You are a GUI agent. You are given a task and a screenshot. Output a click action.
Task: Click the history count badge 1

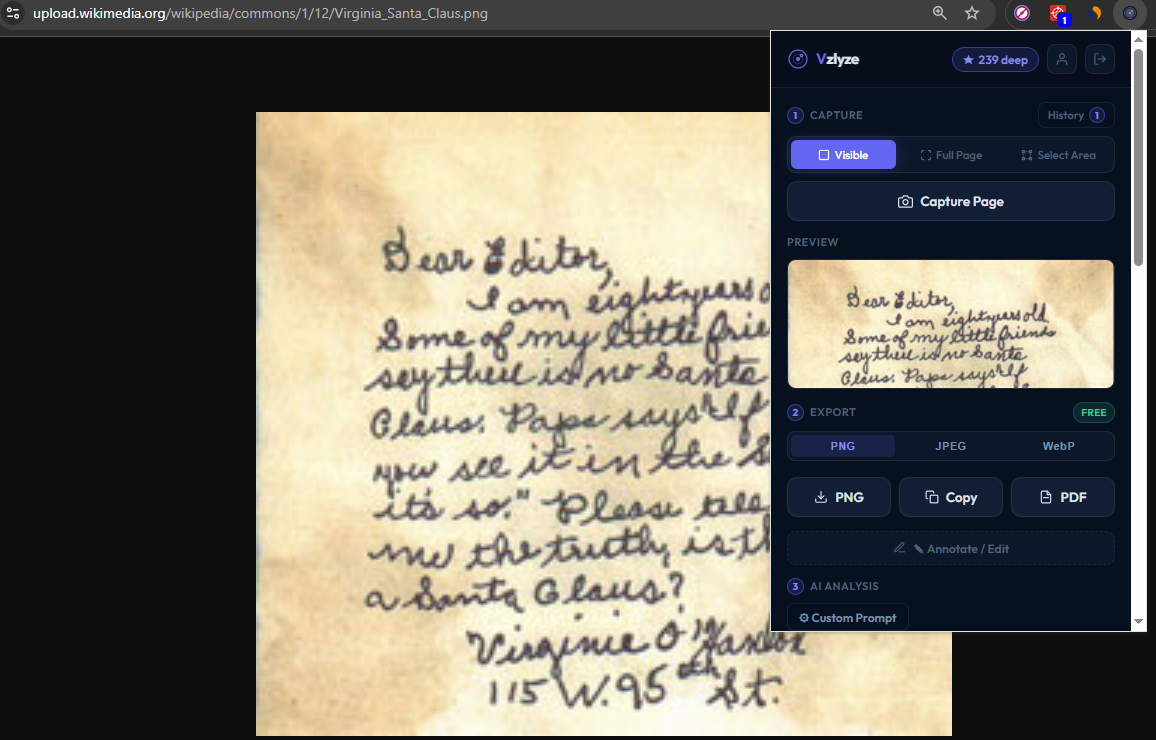pos(1097,115)
